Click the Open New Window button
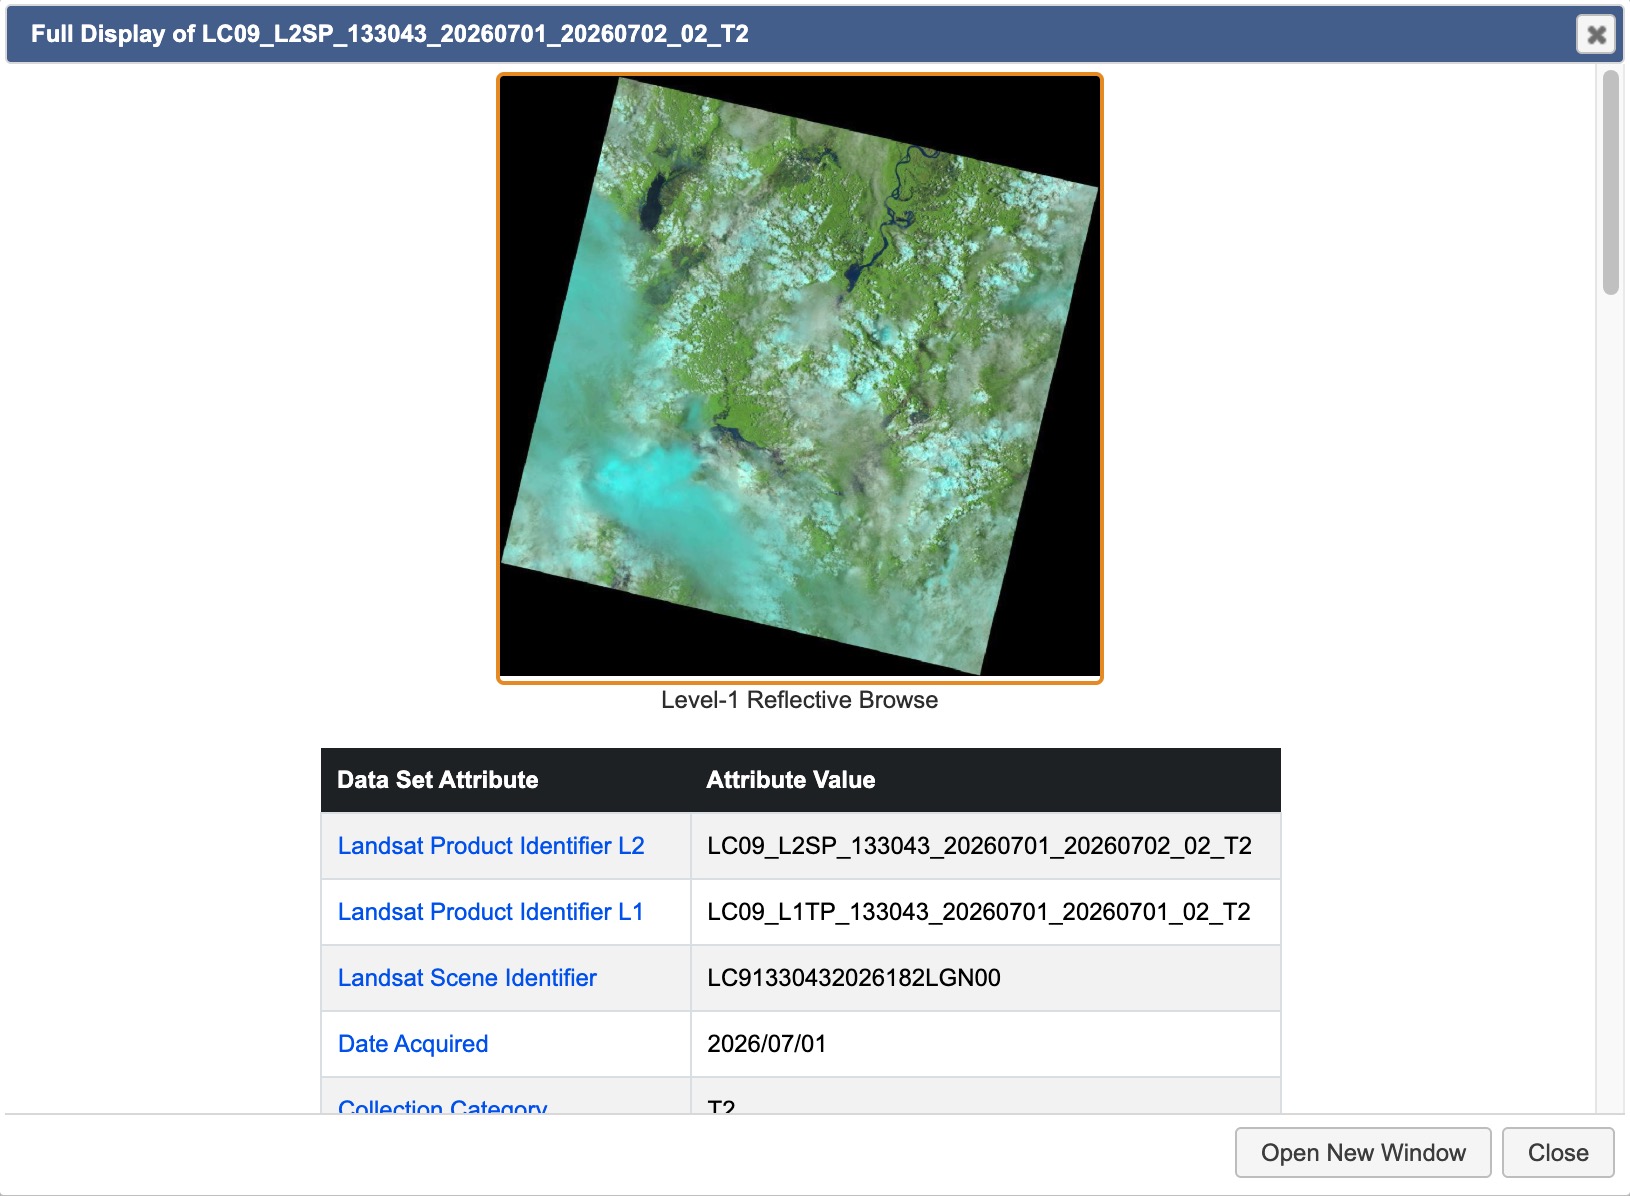 pyautogui.click(x=1363, y=1153)
